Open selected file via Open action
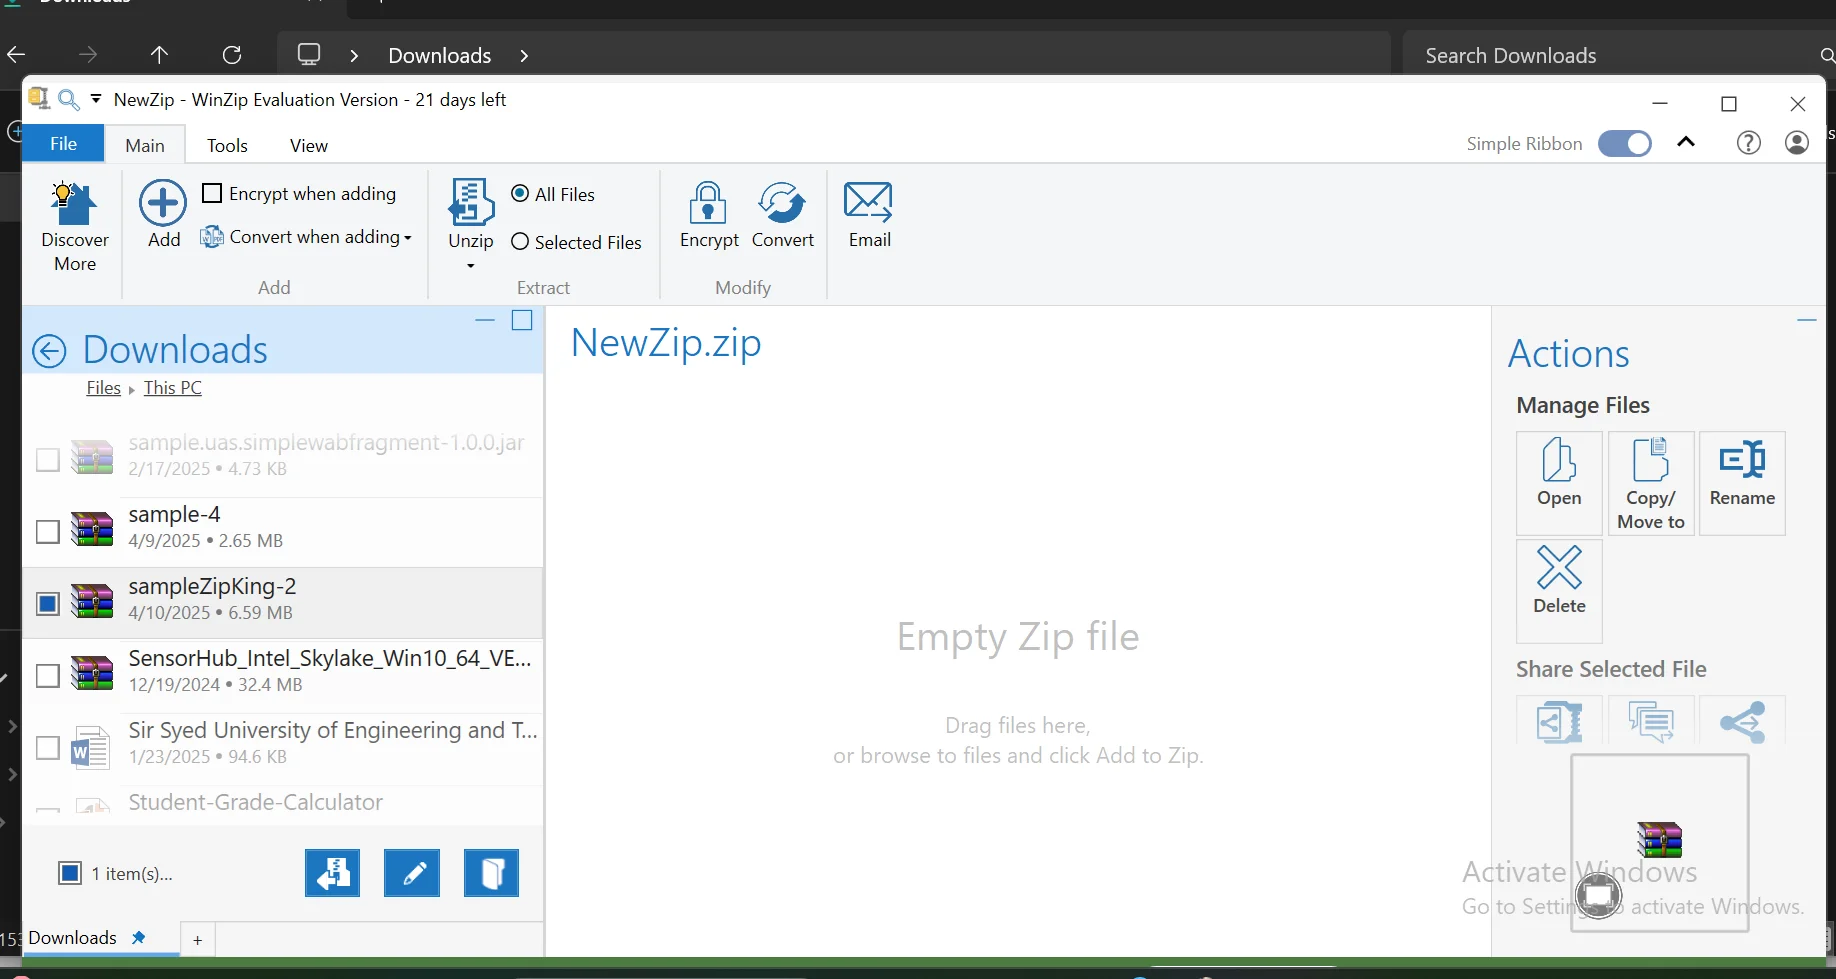 point(1559,483)
